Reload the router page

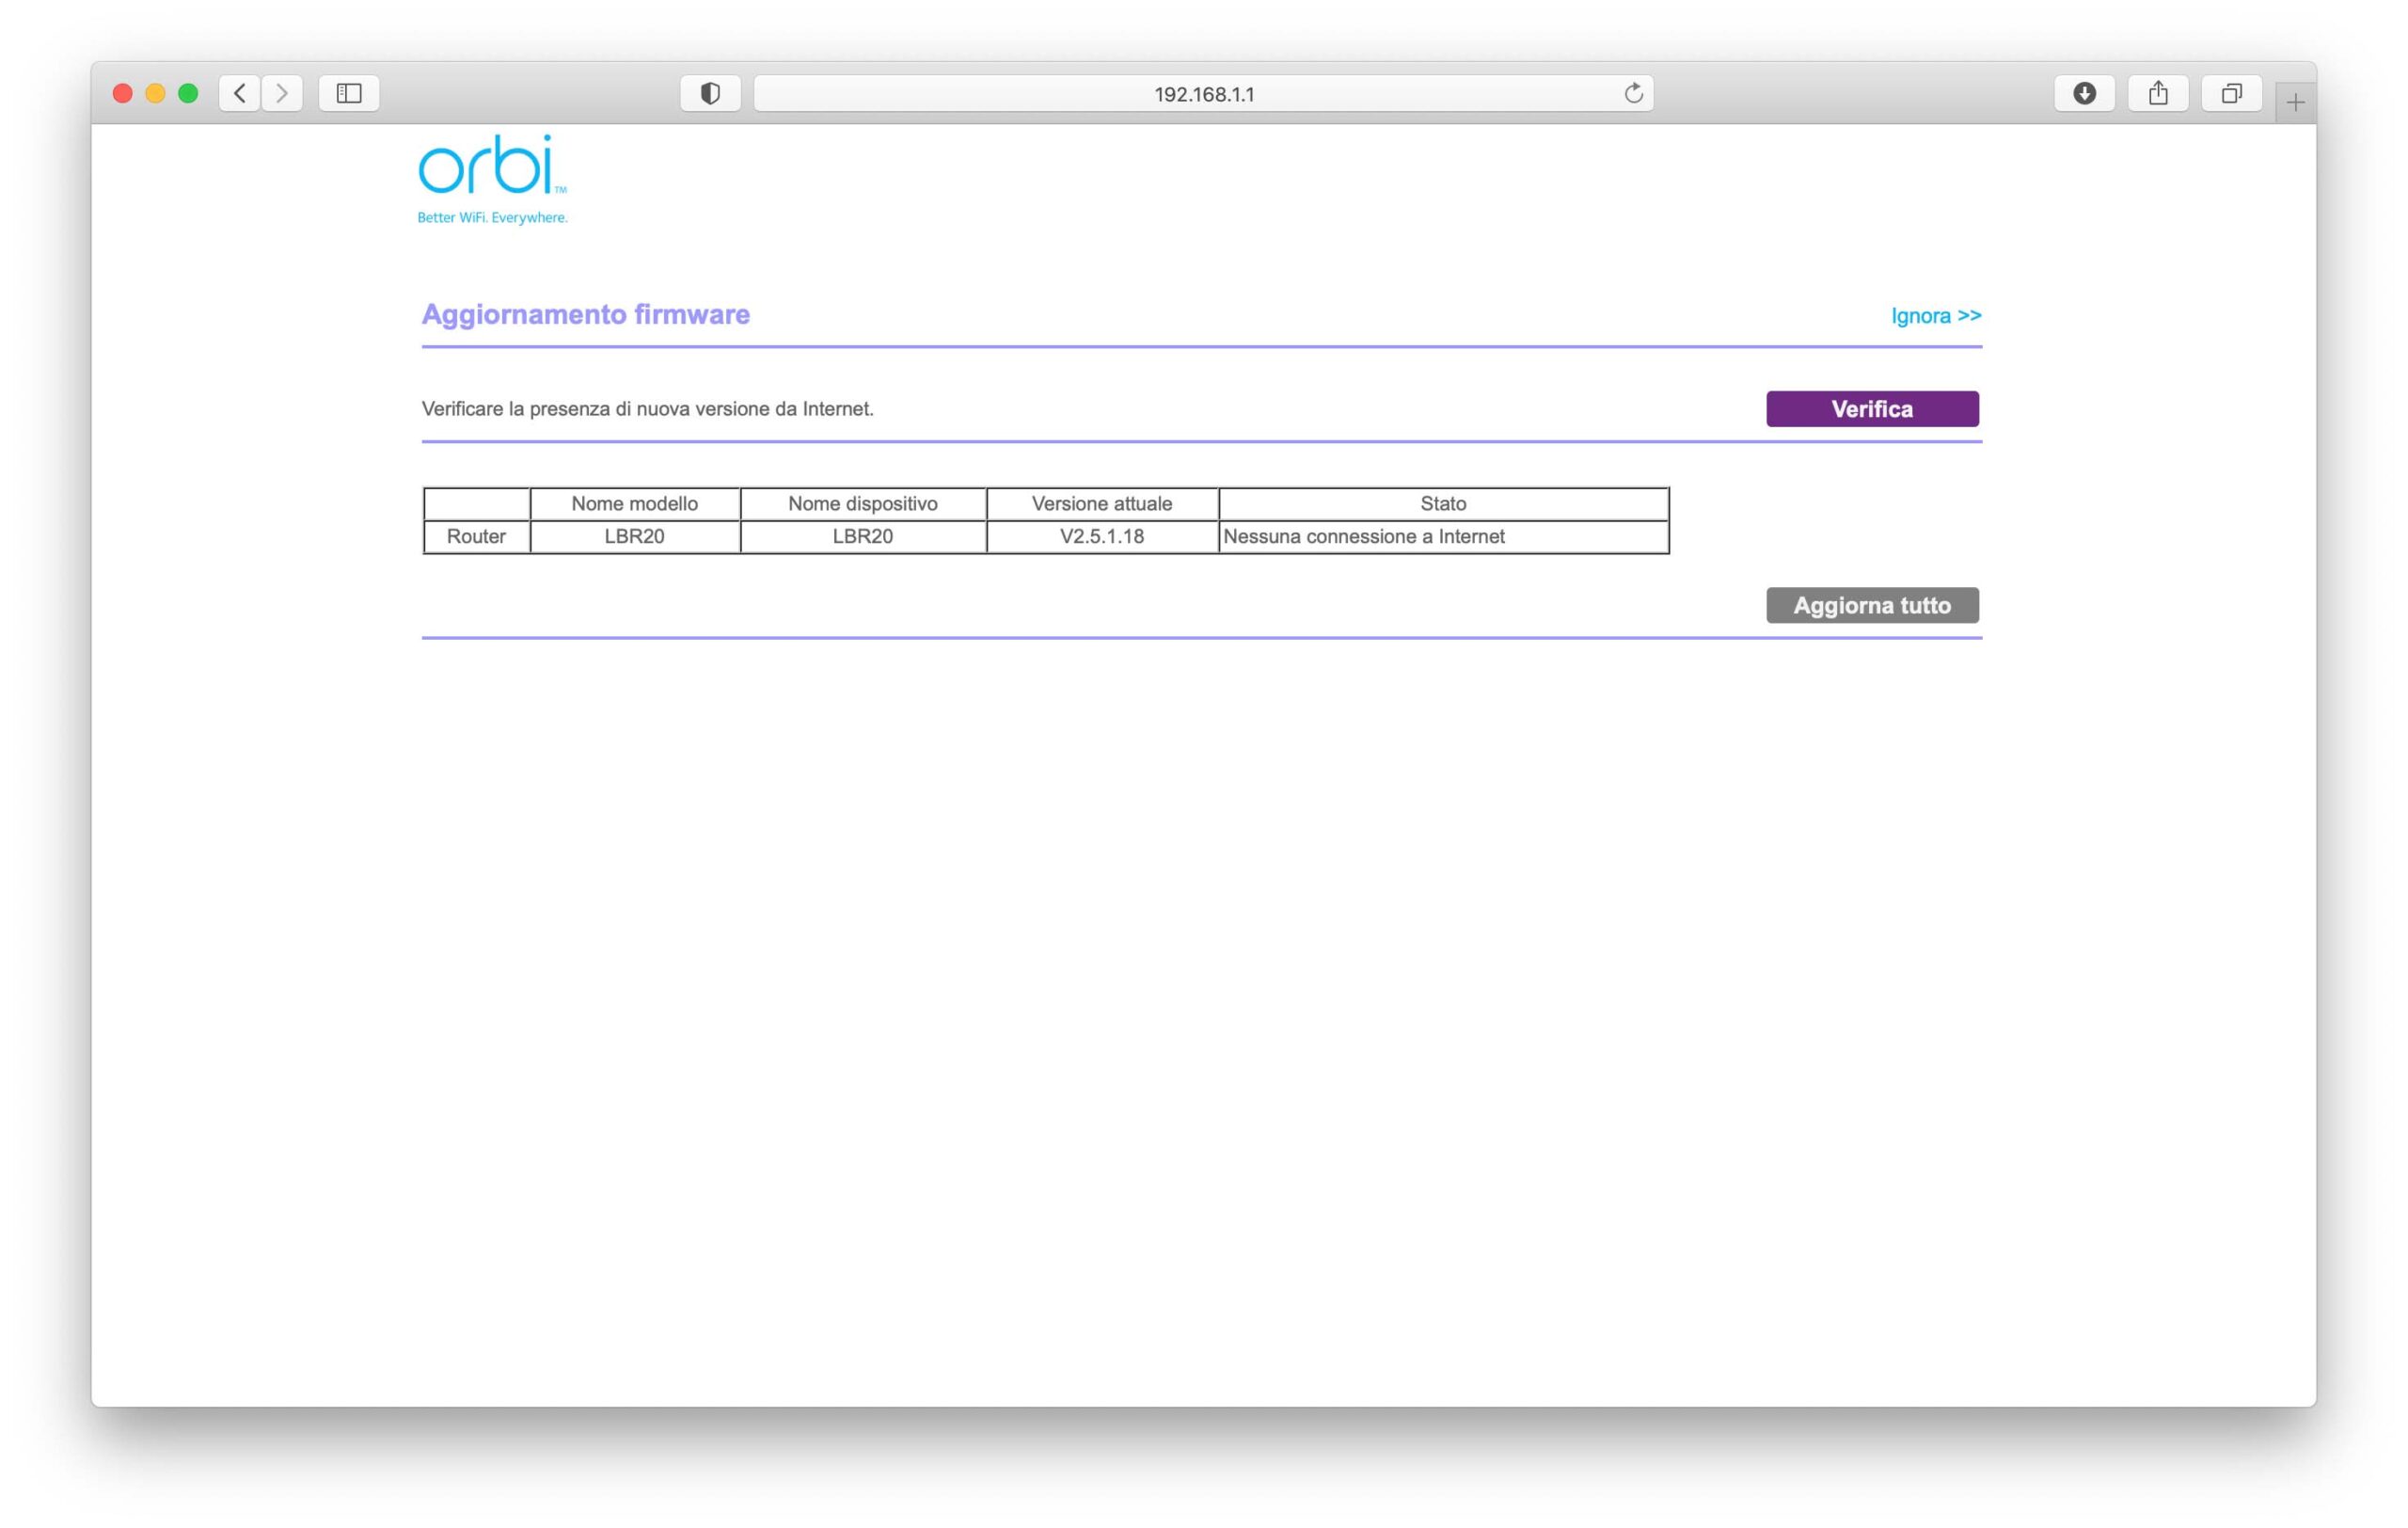click(x=1633, y=93)
